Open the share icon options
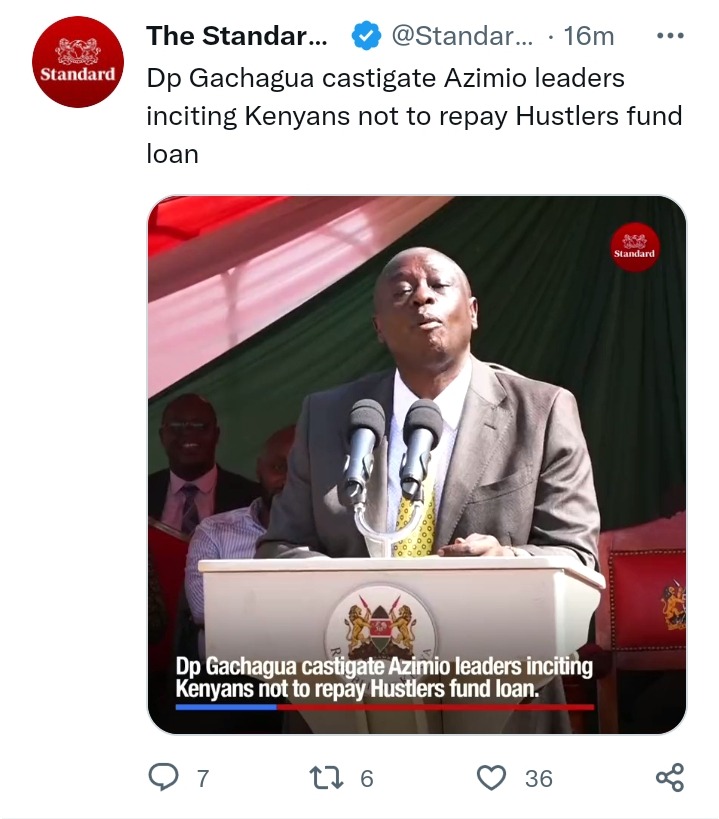 [670, 777]
